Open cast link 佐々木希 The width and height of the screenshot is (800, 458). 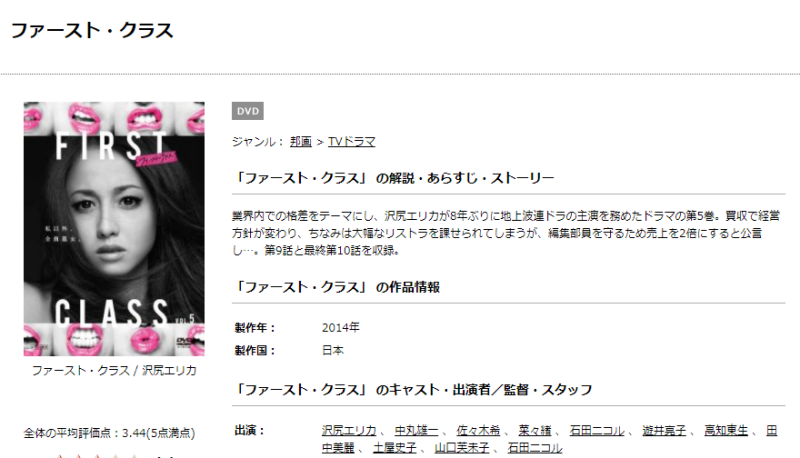tap(478, 430)
